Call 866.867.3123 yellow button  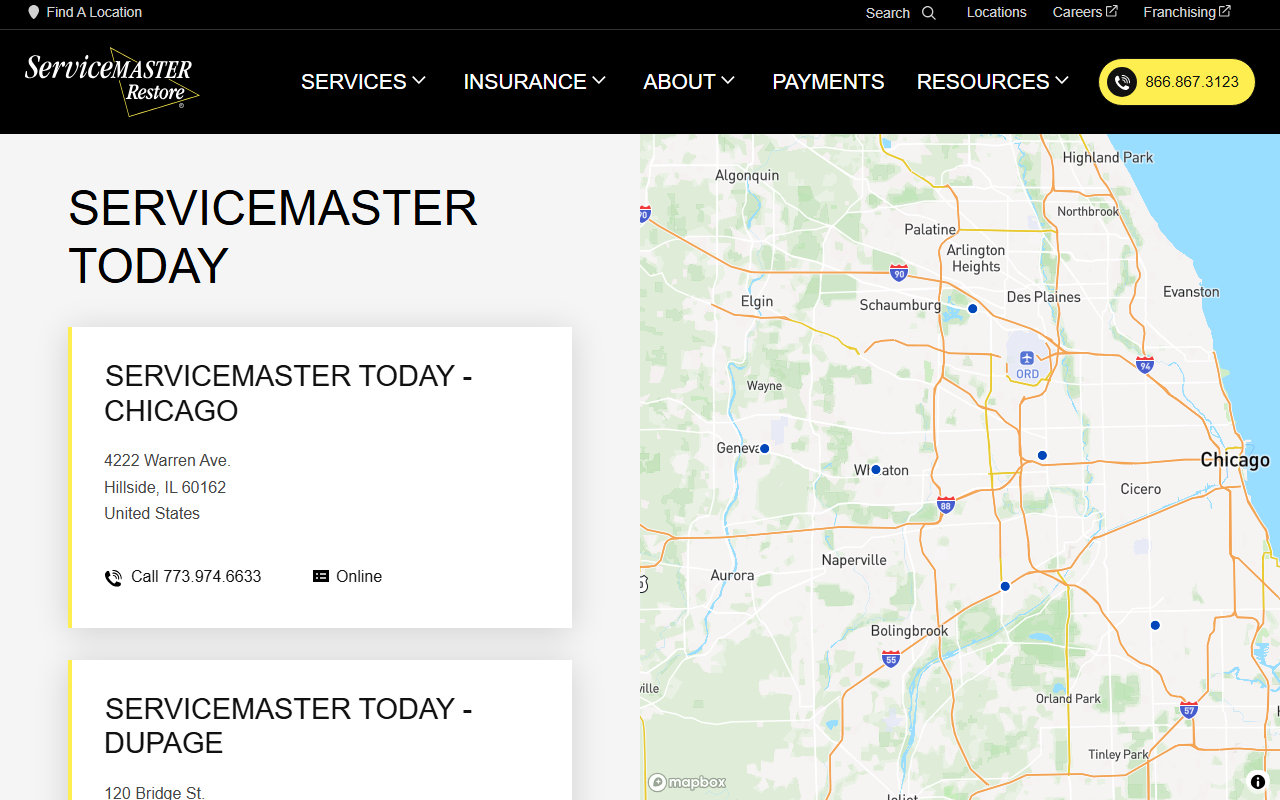click(x=1177, y=82)
